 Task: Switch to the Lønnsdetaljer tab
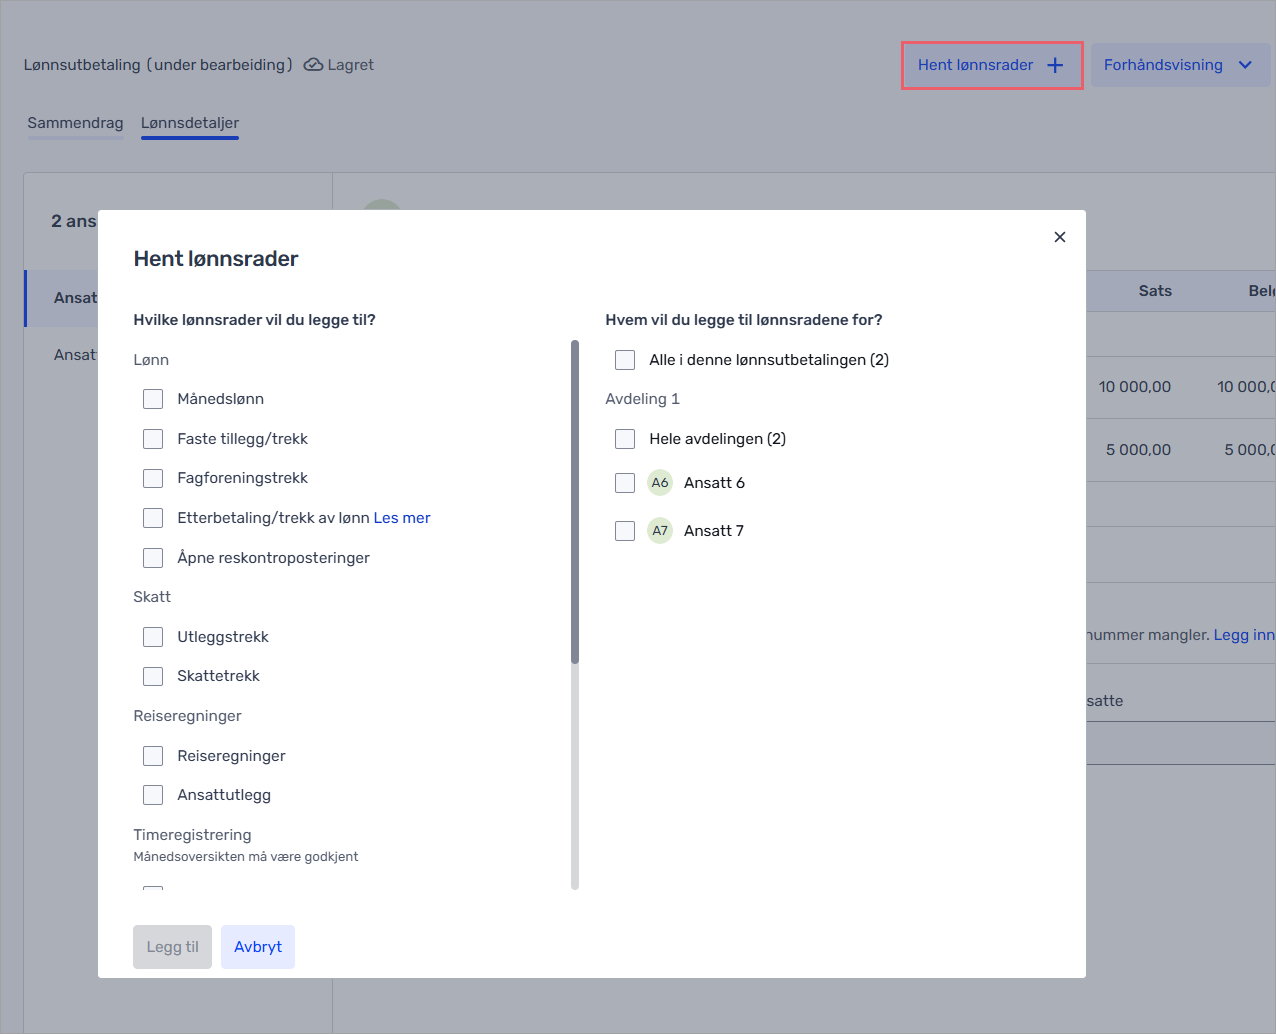coord(190,123)
